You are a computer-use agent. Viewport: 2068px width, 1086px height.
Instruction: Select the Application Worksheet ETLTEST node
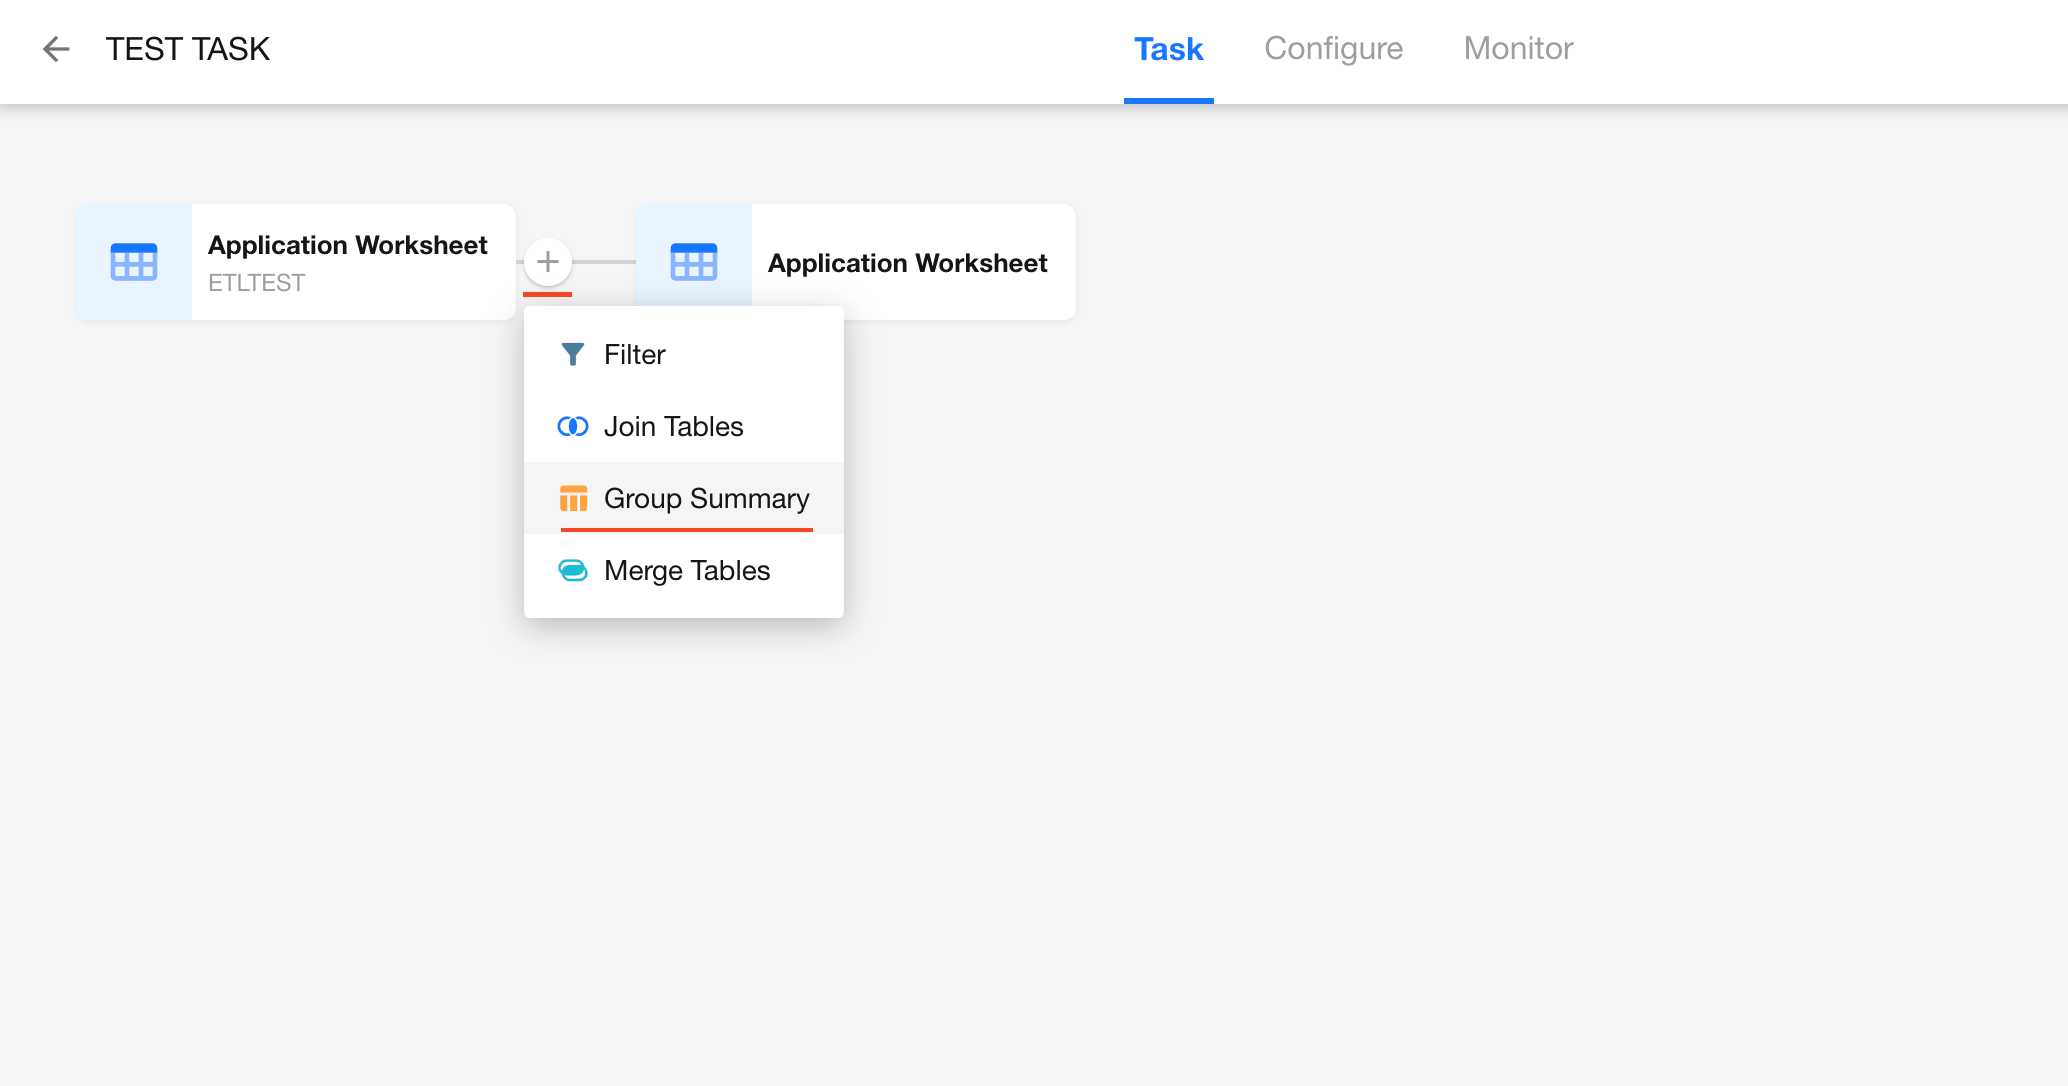click(x=347, y=246)
